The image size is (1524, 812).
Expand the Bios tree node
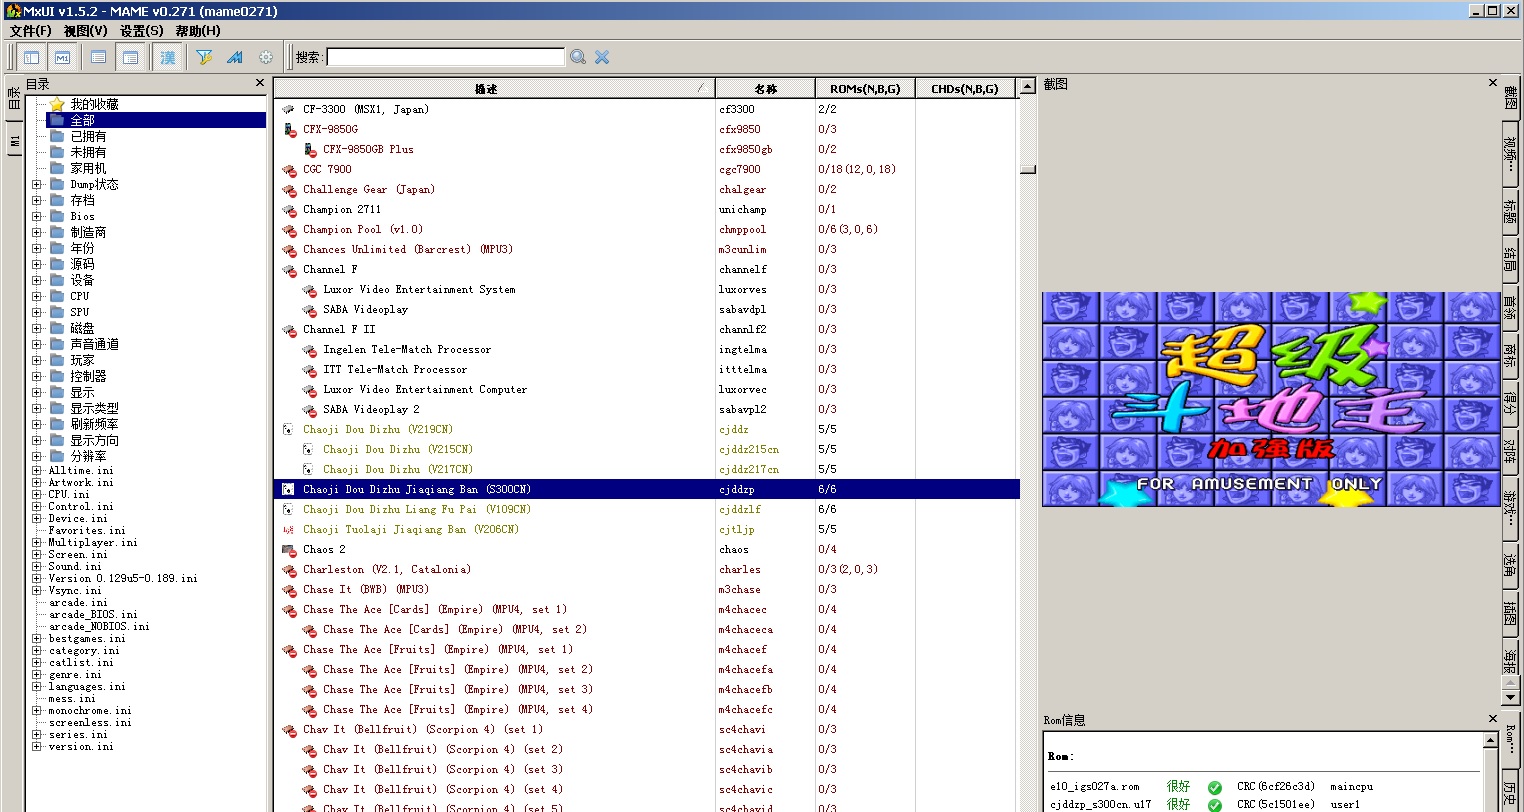click(x=36, y=216)
